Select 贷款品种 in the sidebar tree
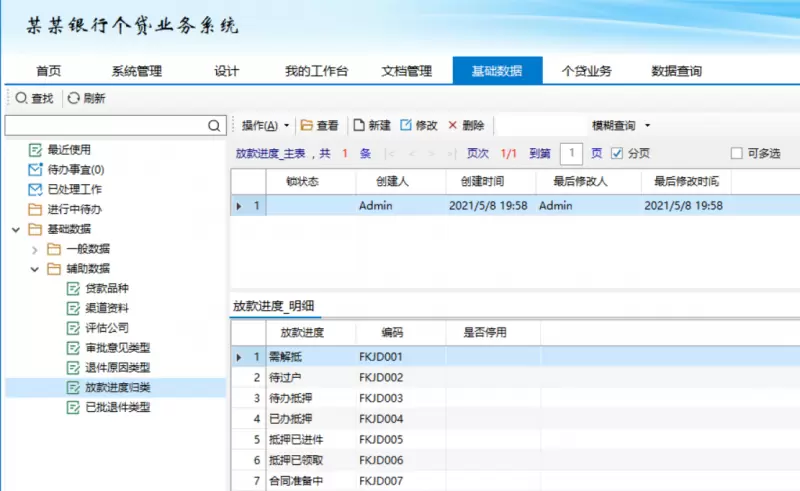 107,288
